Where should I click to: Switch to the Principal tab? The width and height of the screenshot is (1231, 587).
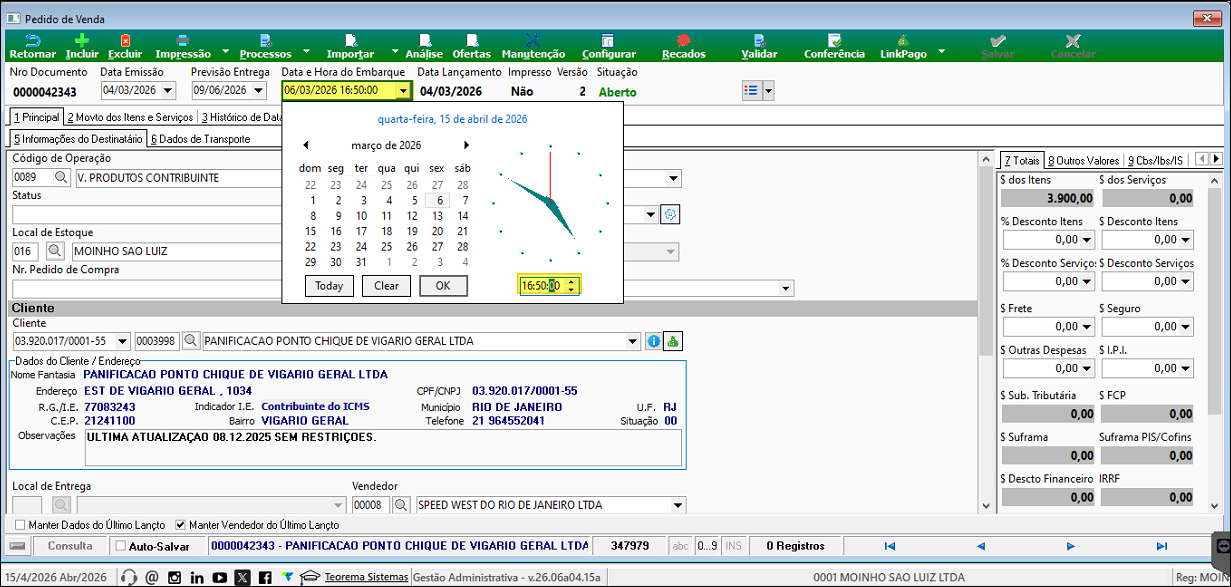[x=37, y=117]
